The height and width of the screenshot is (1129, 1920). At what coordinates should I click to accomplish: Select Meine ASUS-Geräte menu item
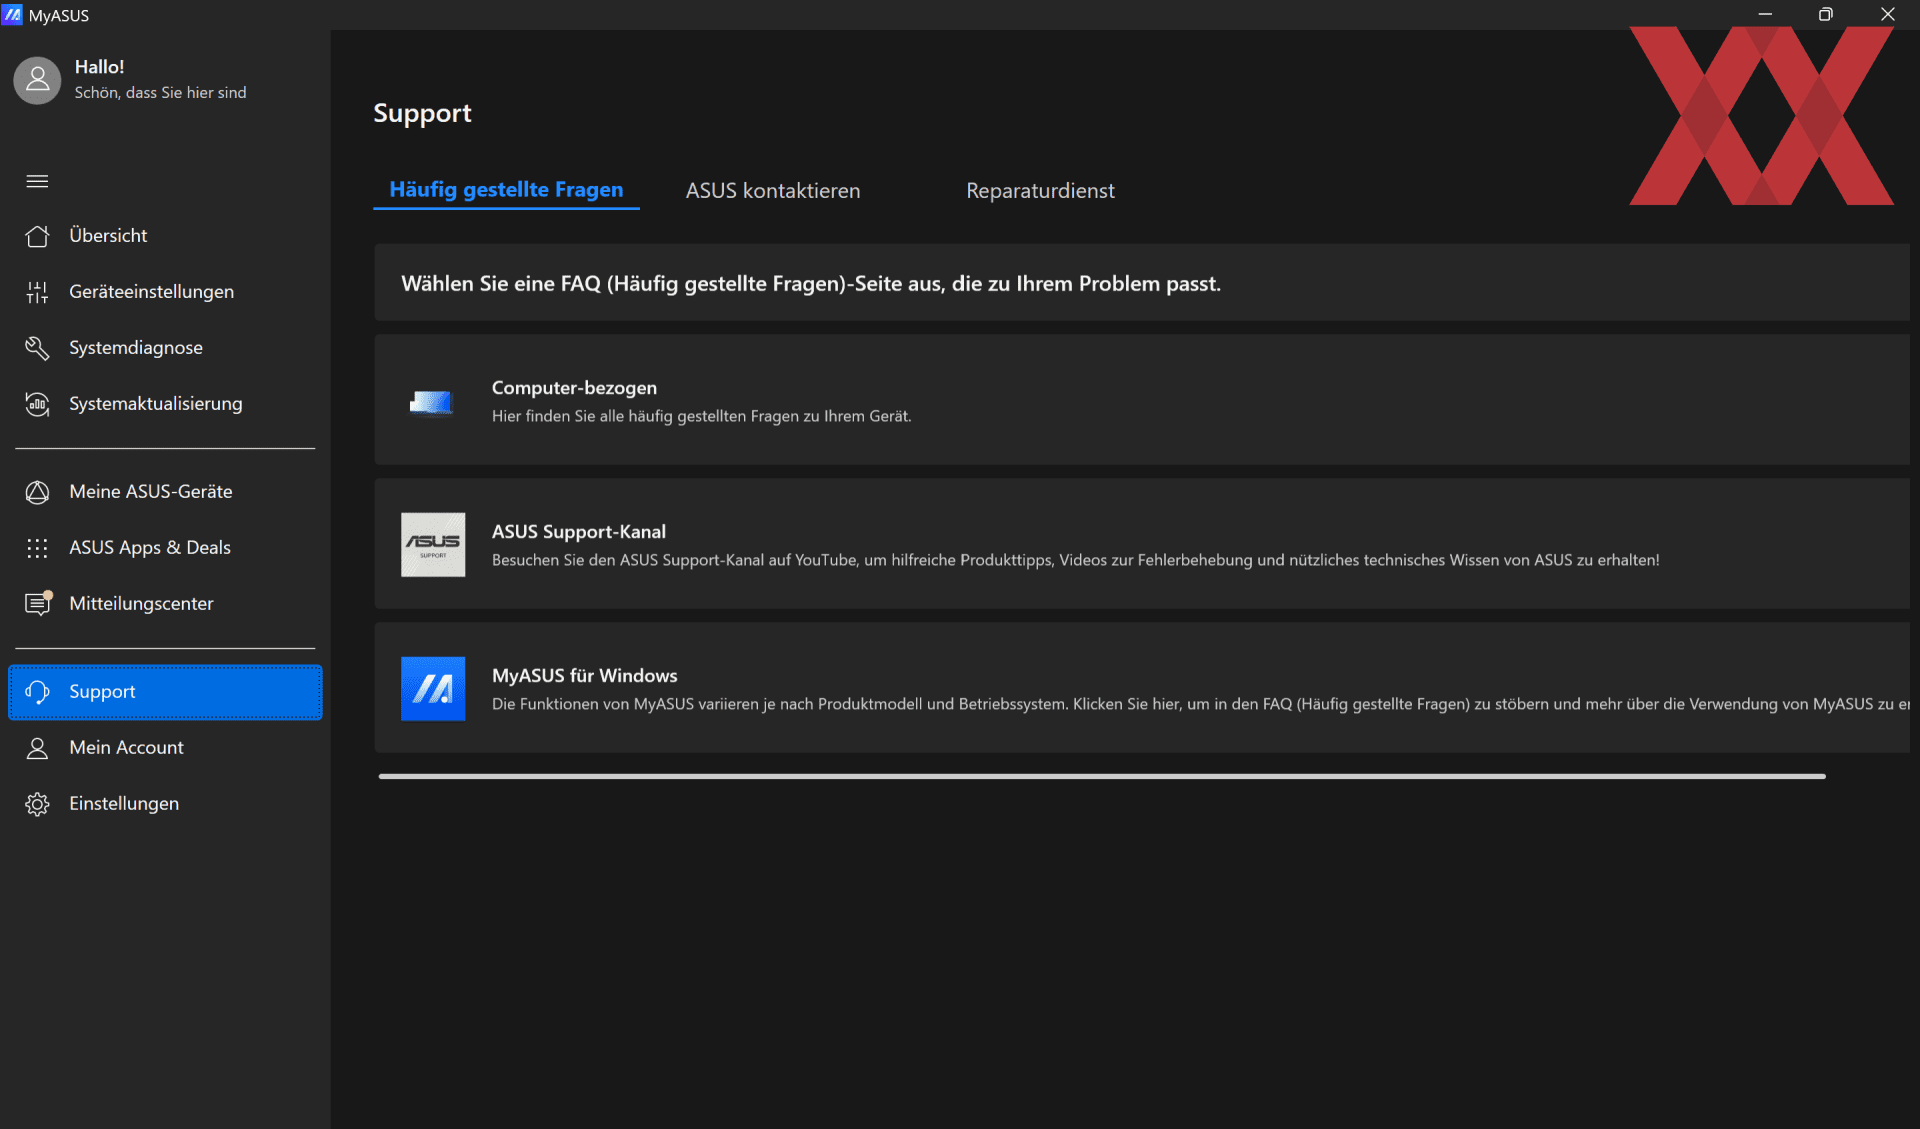[x=165, y=492]
